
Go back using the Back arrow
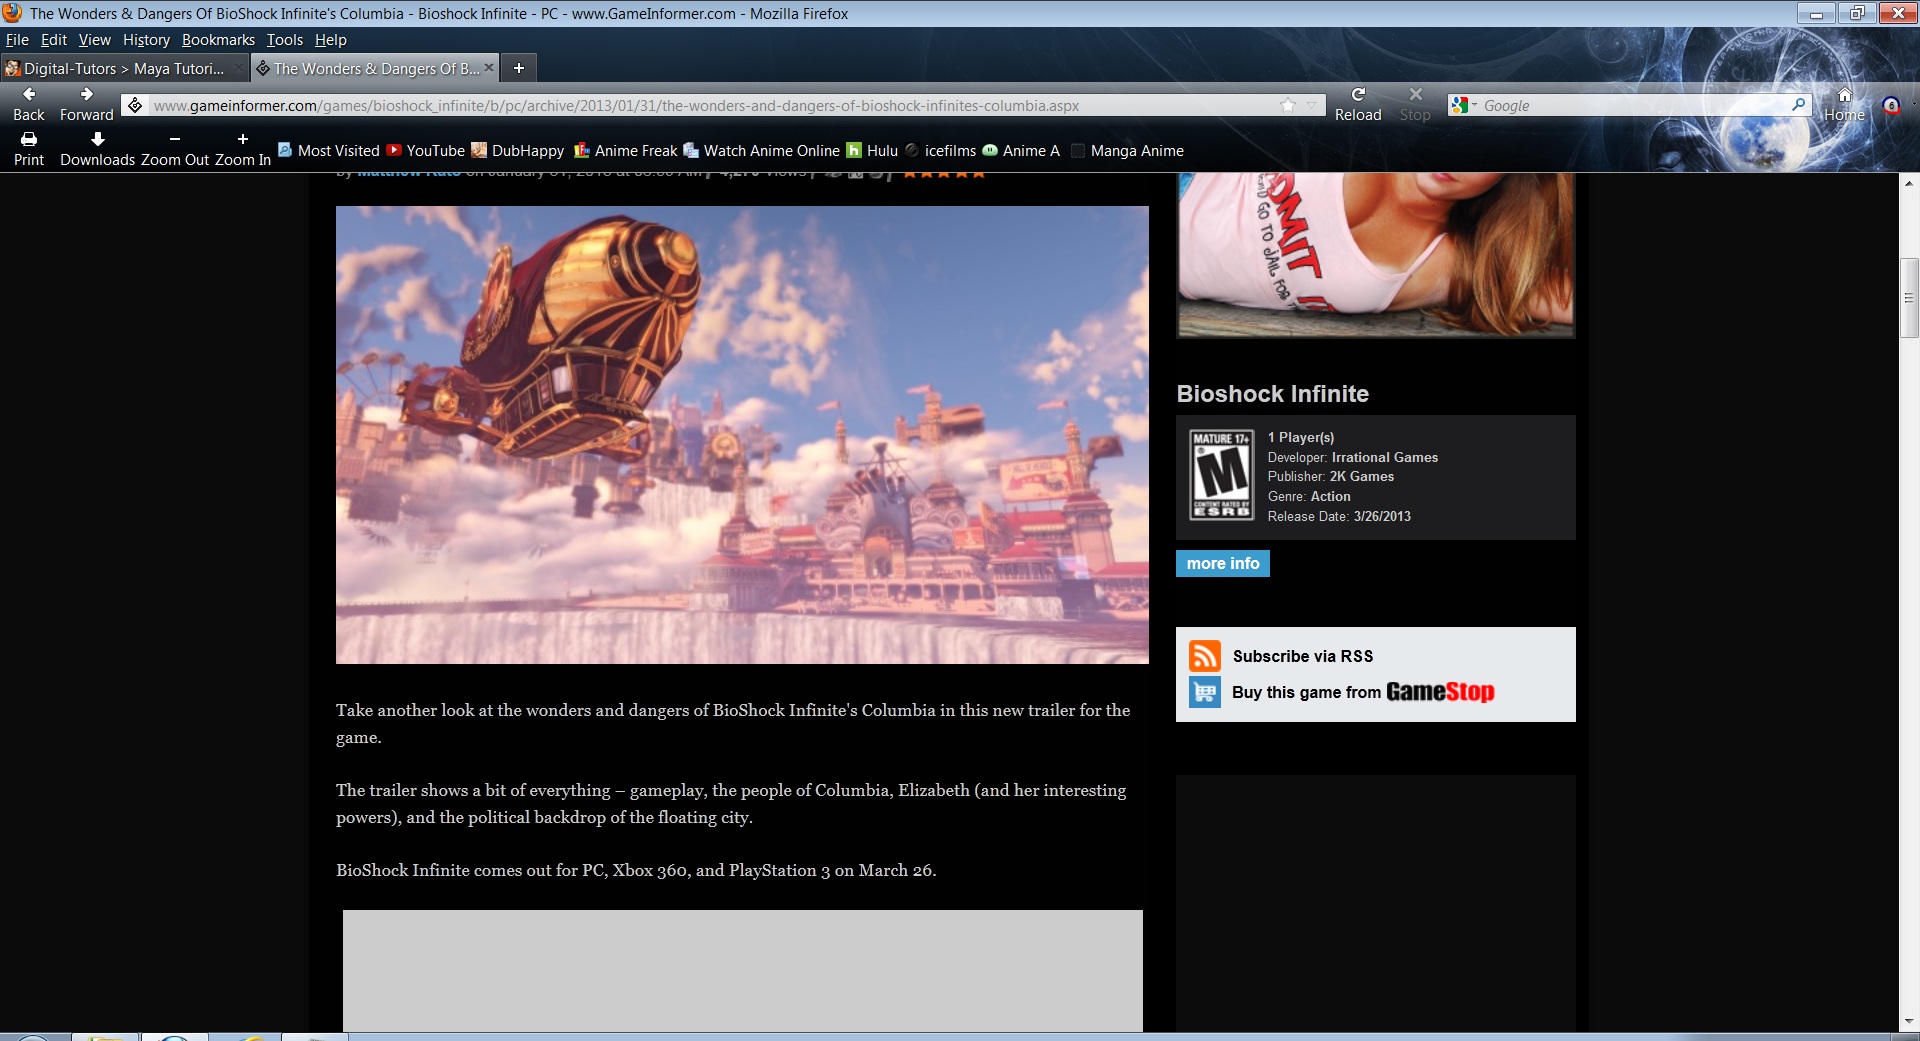pyautogui.click(x=29, y=95)
